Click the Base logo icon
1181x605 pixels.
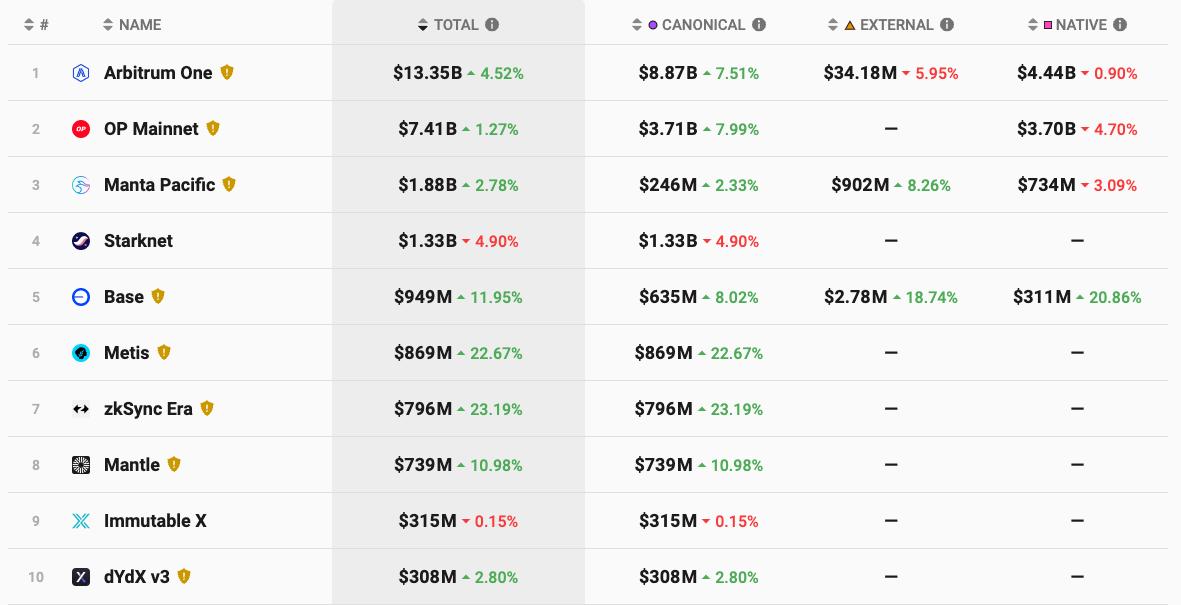pos(81,297)
